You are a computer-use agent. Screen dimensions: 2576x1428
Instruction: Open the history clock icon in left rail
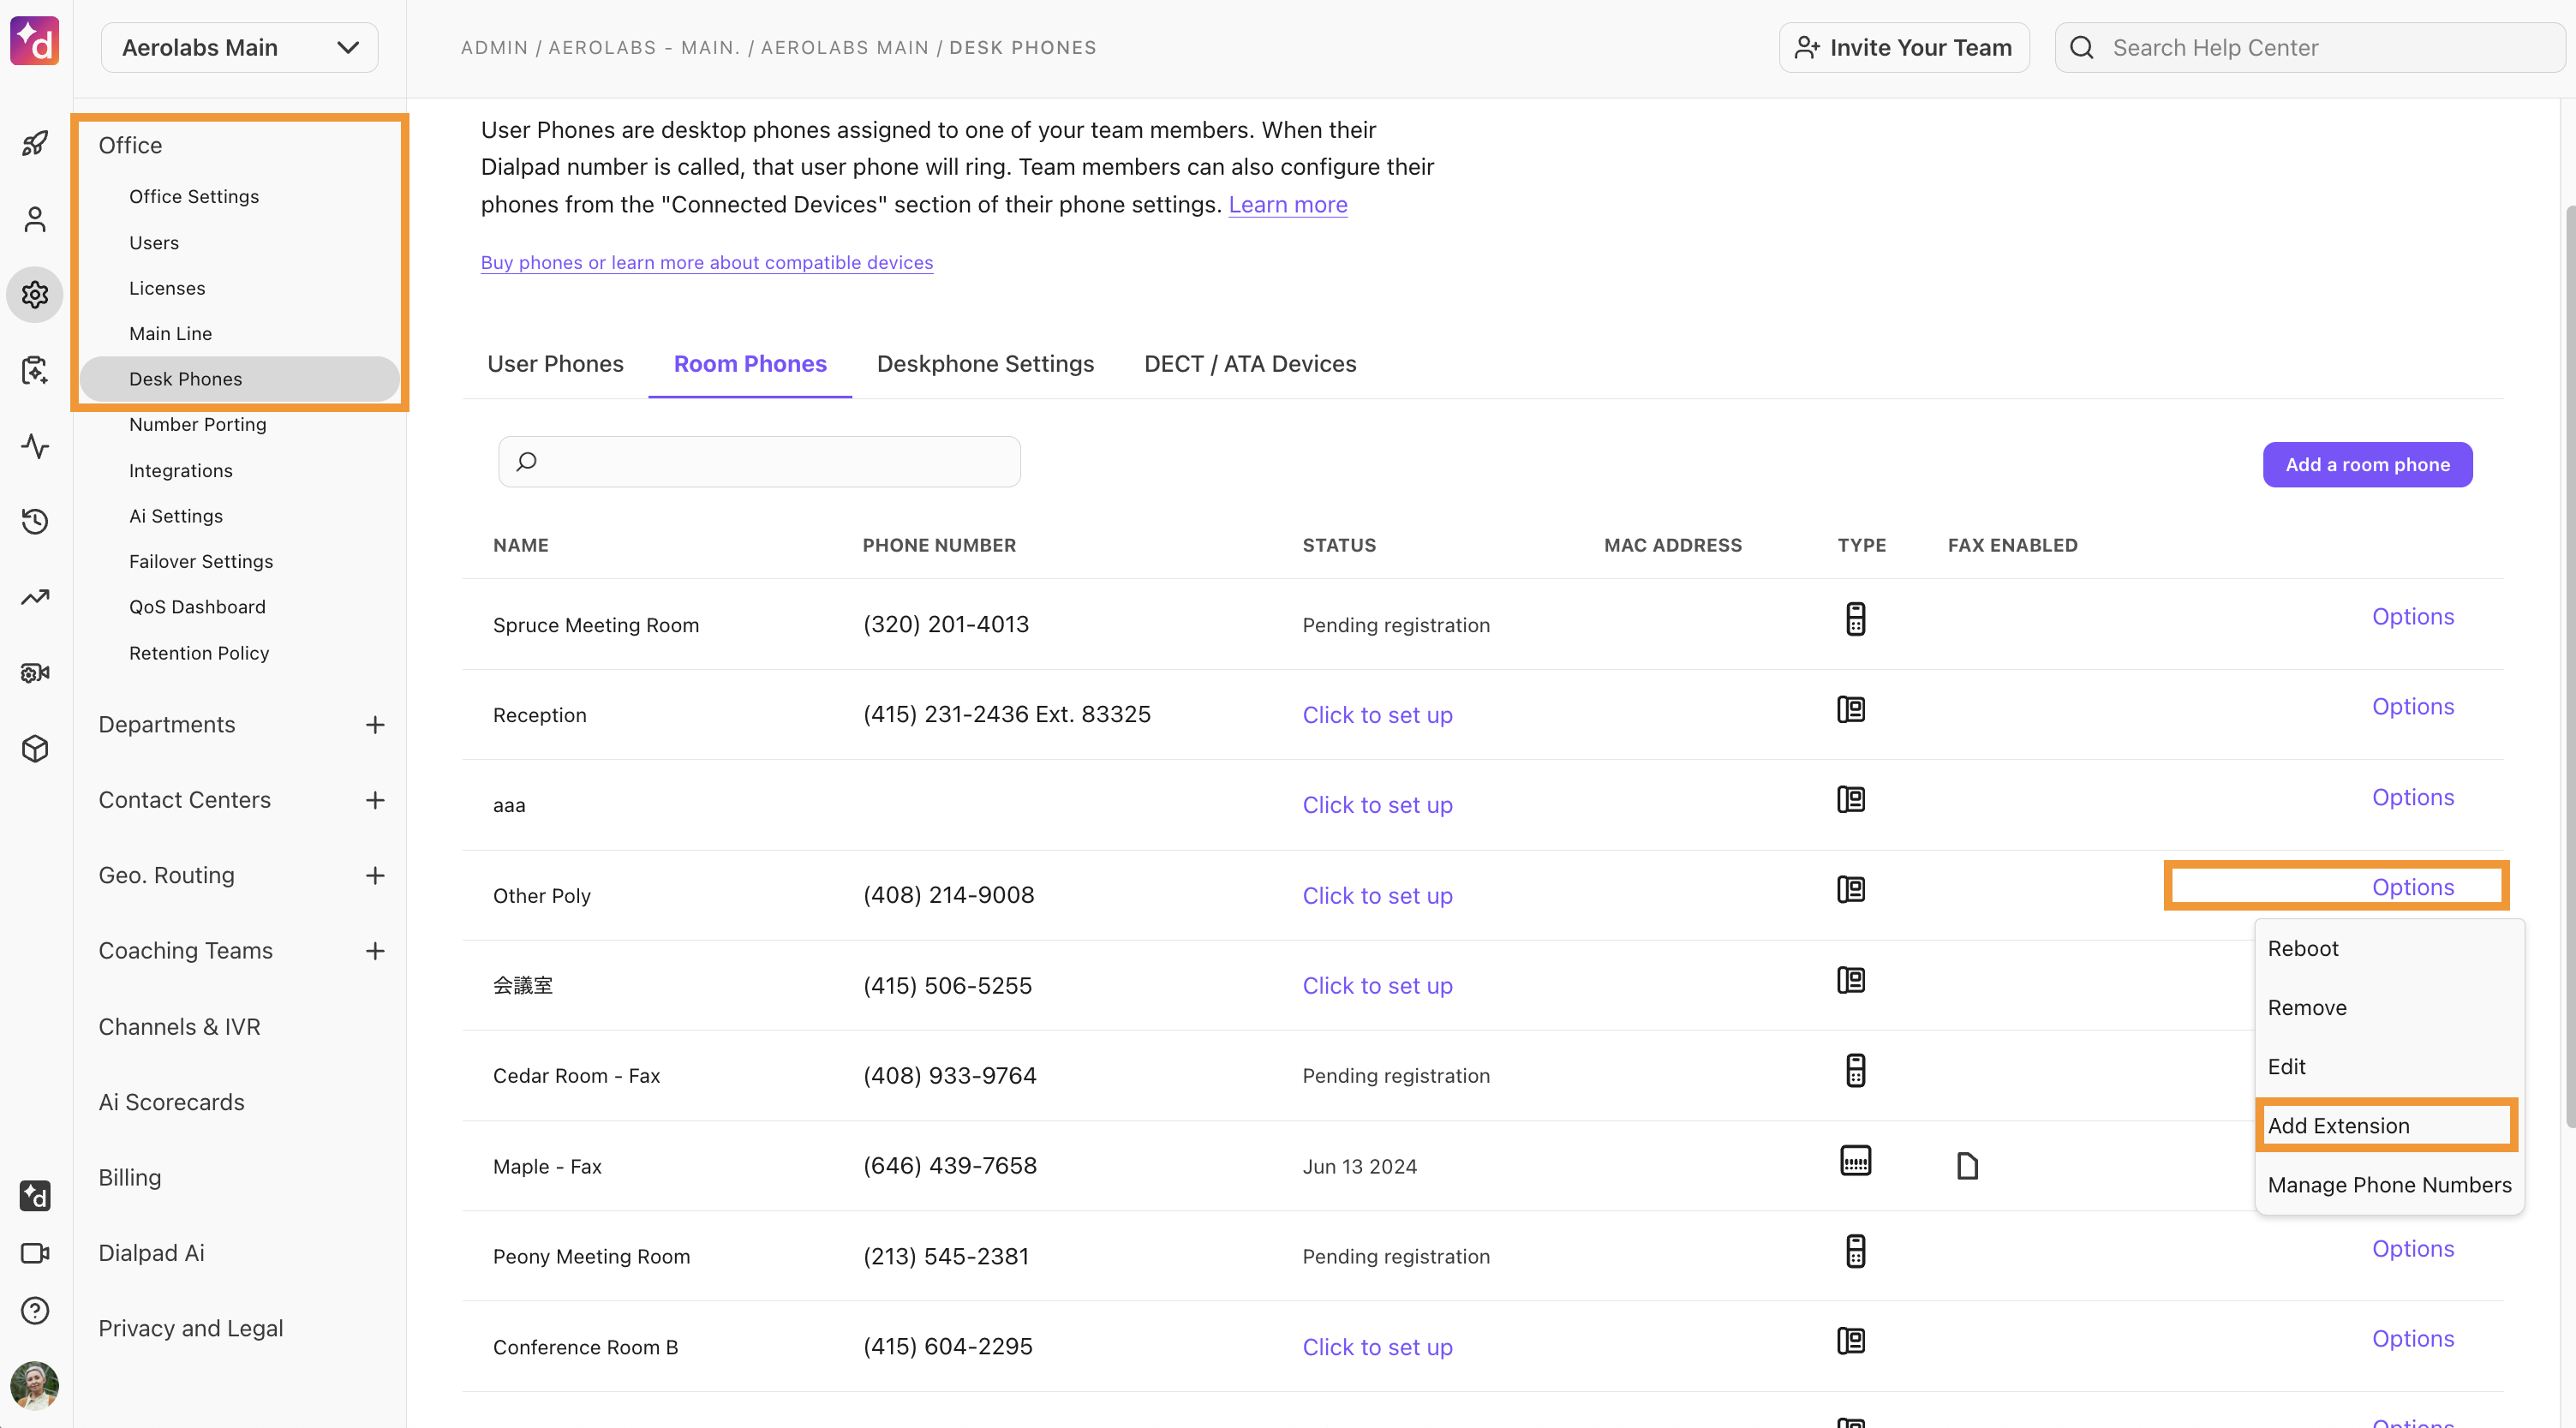(35, 521)
